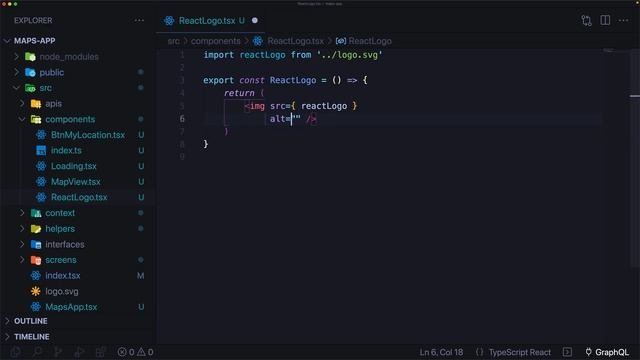
Task: Close ReactLogo.tsx via unsaved dot
Action: click(x=255, y=20)
